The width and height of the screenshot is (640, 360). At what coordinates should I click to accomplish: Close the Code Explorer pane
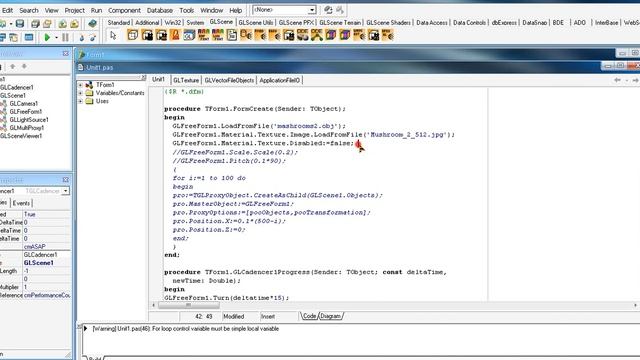pyautogui.click(x=143, y=77)
